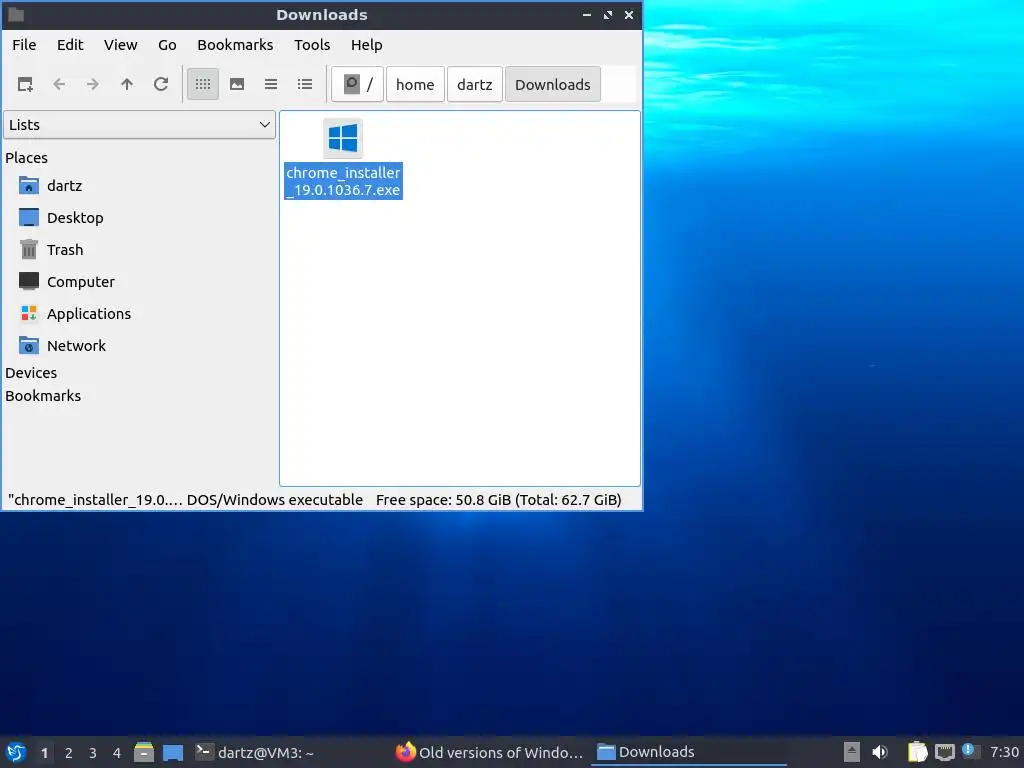The width and height of the screenshot is (1024, 768).
Task: Click Downloads path bar button
Action: click(552, 84)
